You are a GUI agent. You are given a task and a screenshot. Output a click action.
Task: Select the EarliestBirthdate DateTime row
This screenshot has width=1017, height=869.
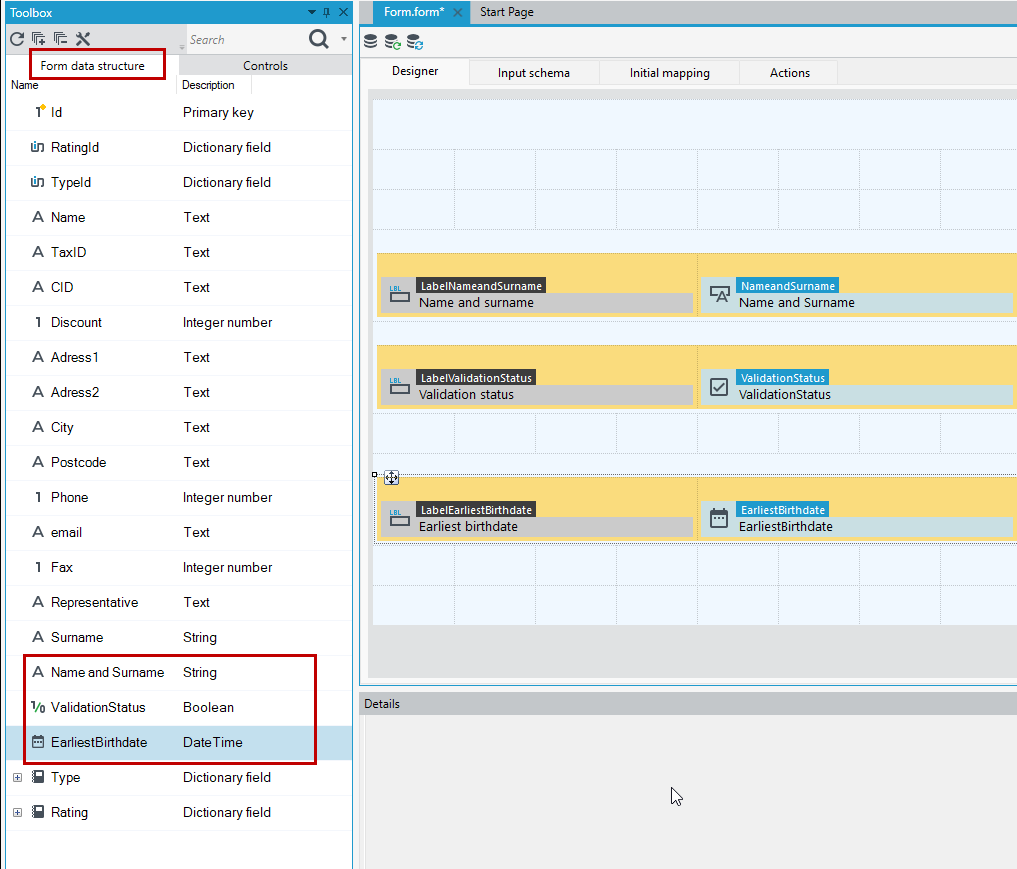point(179,743)
